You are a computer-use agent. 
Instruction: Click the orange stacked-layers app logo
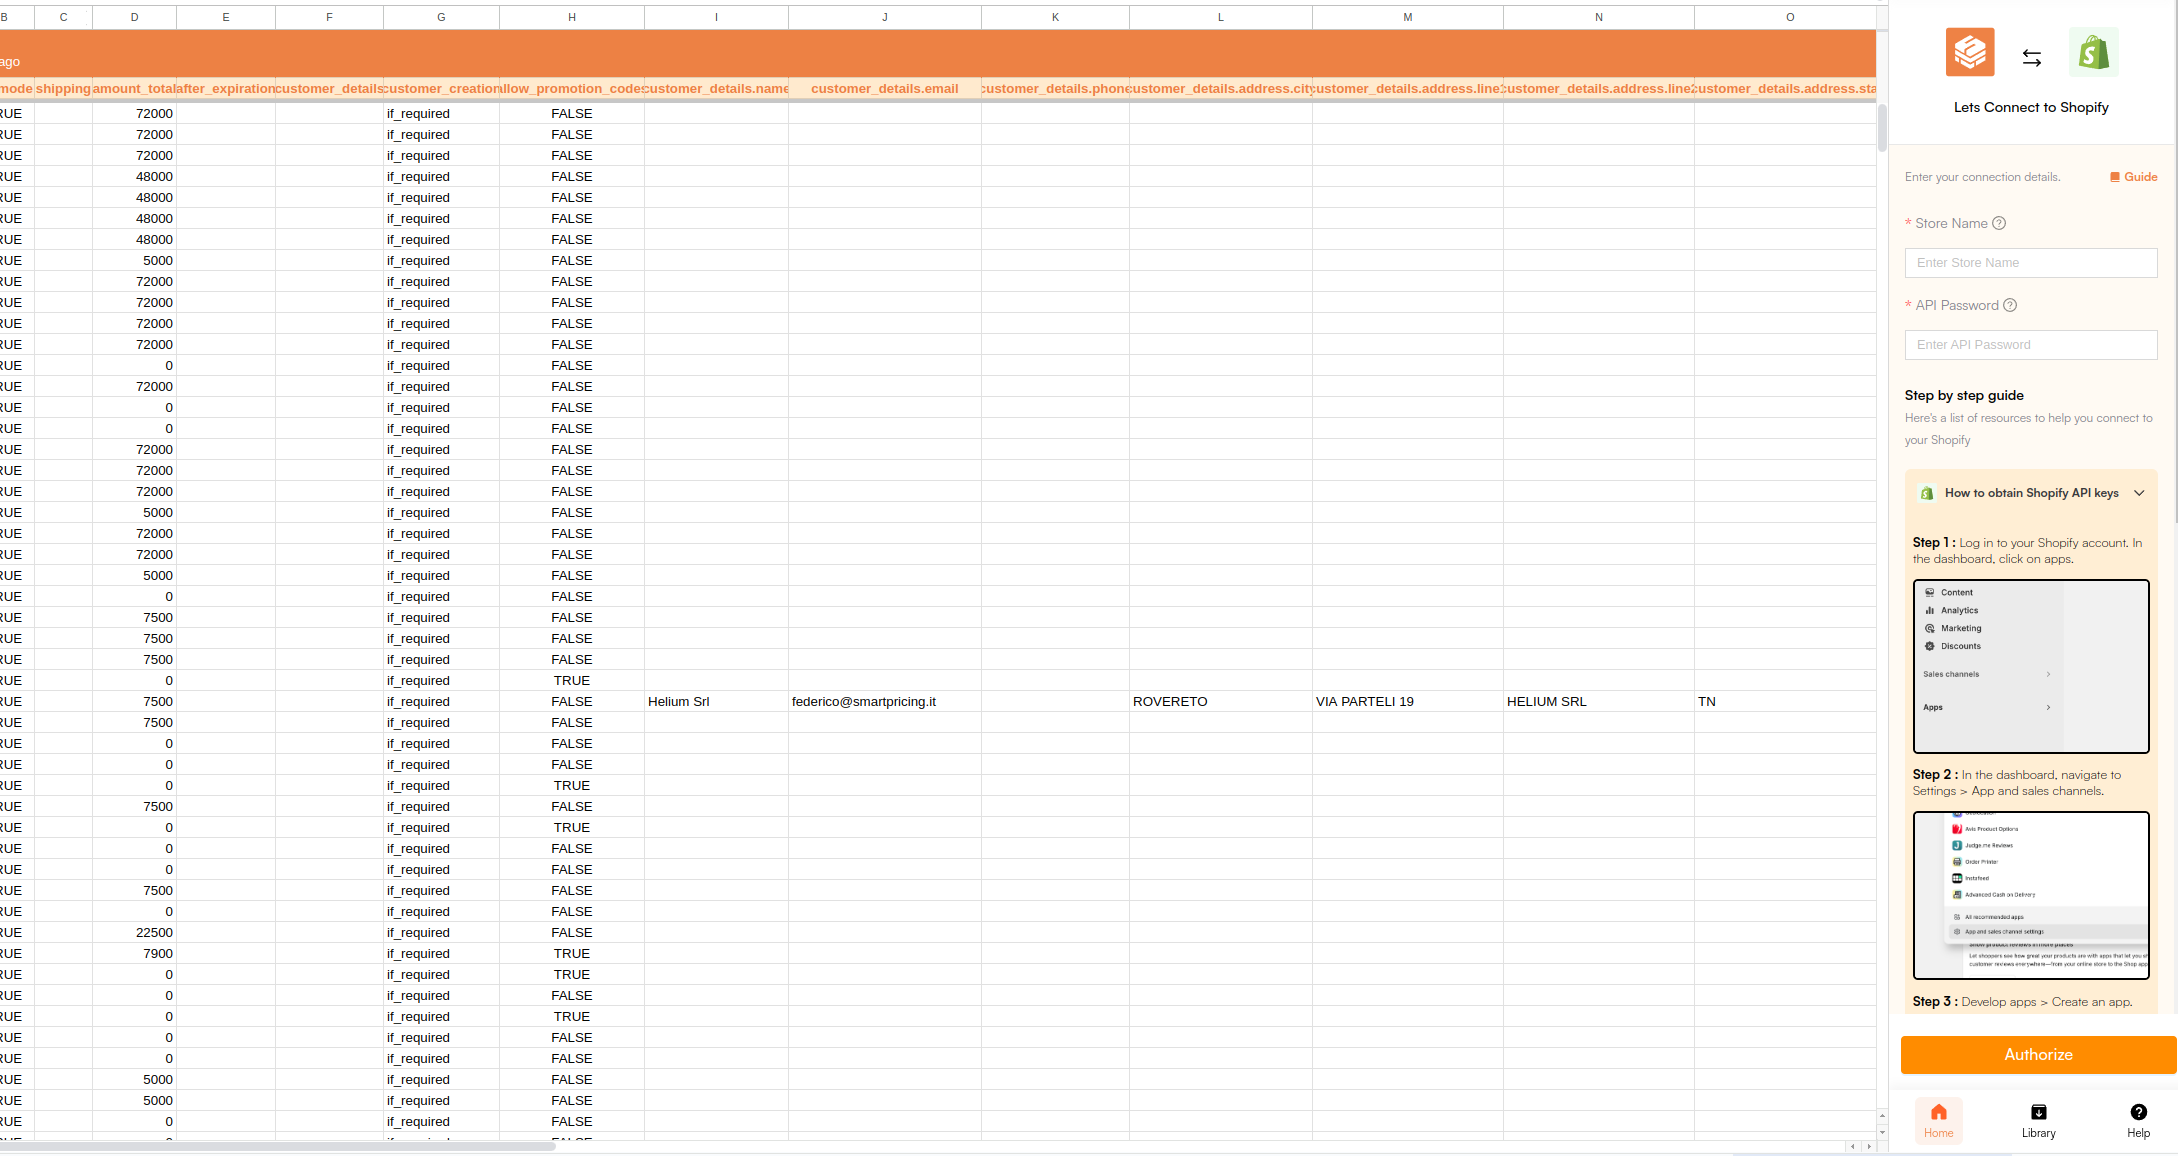[x=1969, y=52]
